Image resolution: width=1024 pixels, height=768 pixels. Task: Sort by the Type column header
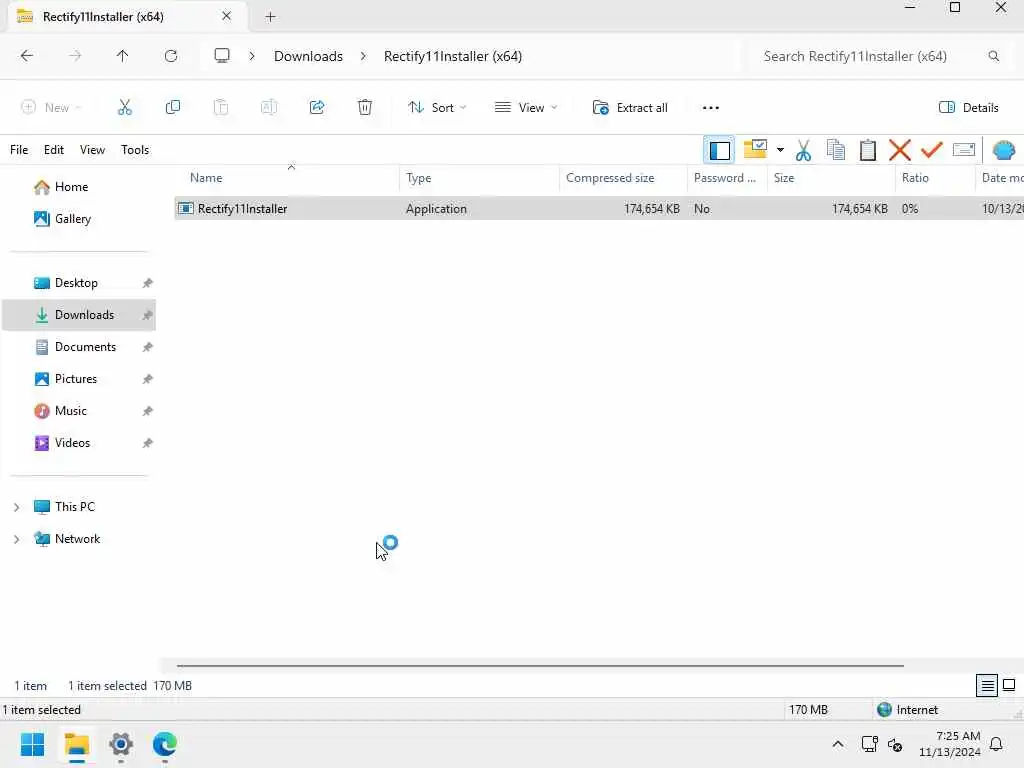[479, 178]
